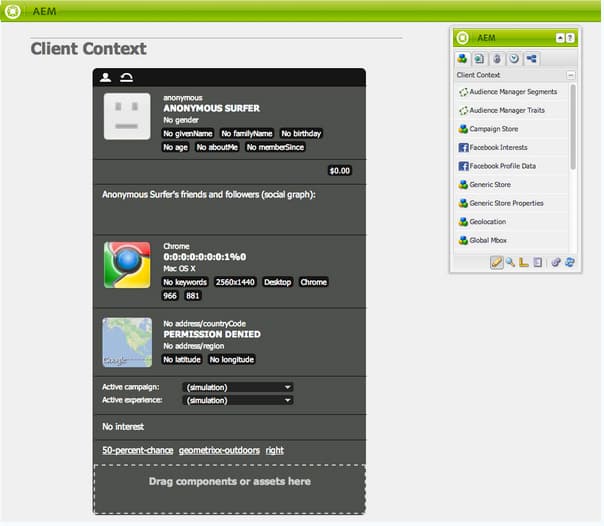This screenshot has width=604, height=526.
Task: Open the Active experience simulation dropdown
Action: 238,400
